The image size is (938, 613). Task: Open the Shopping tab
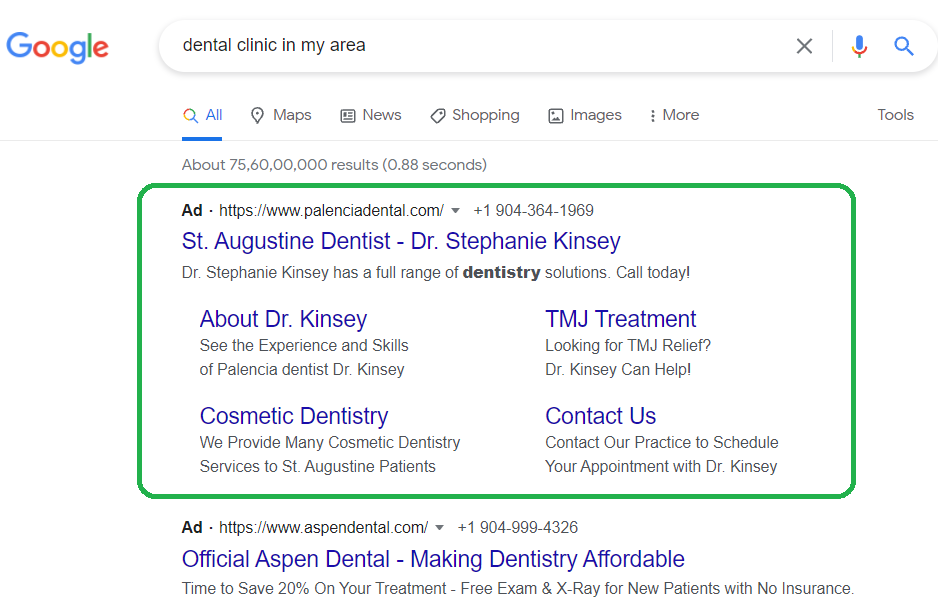click(474, 115)
